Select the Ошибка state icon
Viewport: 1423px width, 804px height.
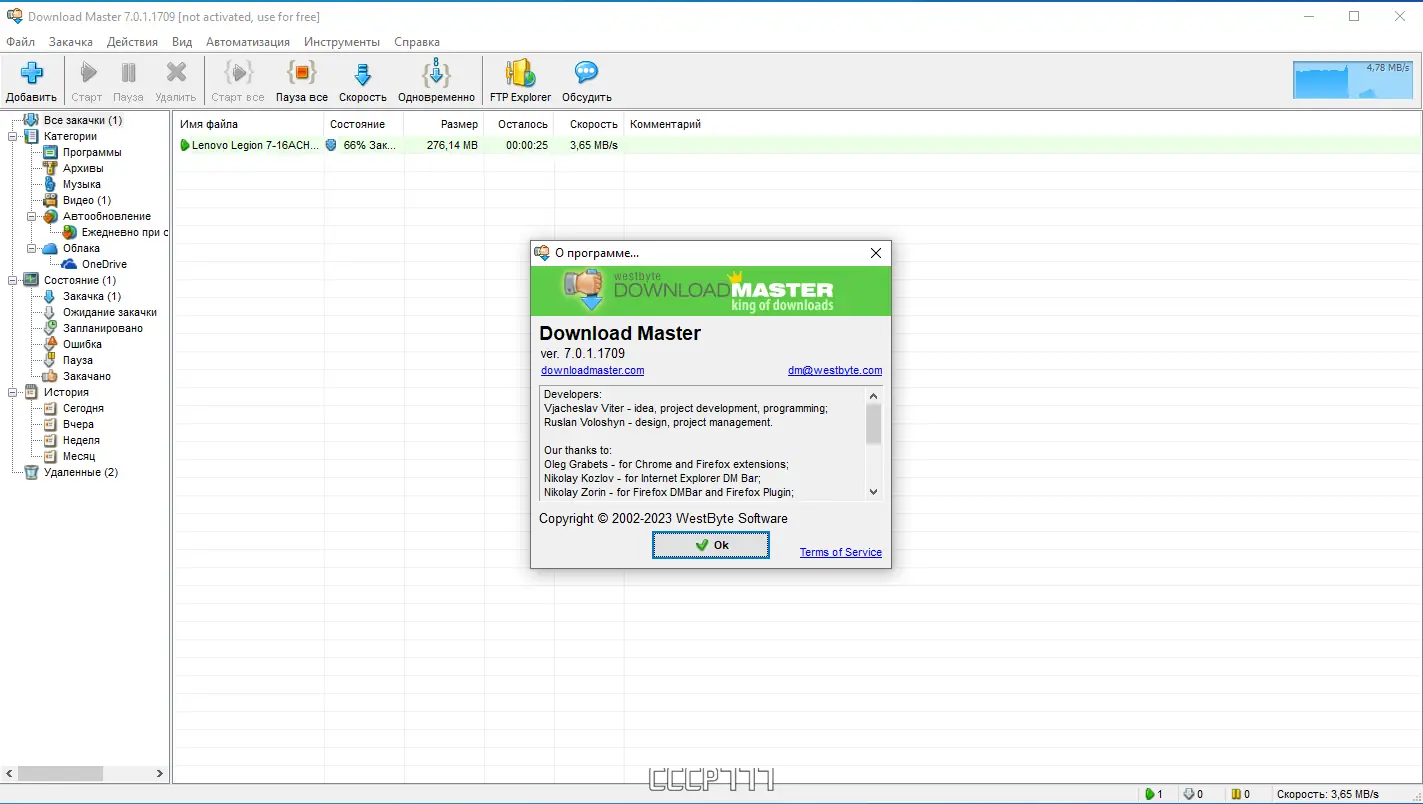50,344
